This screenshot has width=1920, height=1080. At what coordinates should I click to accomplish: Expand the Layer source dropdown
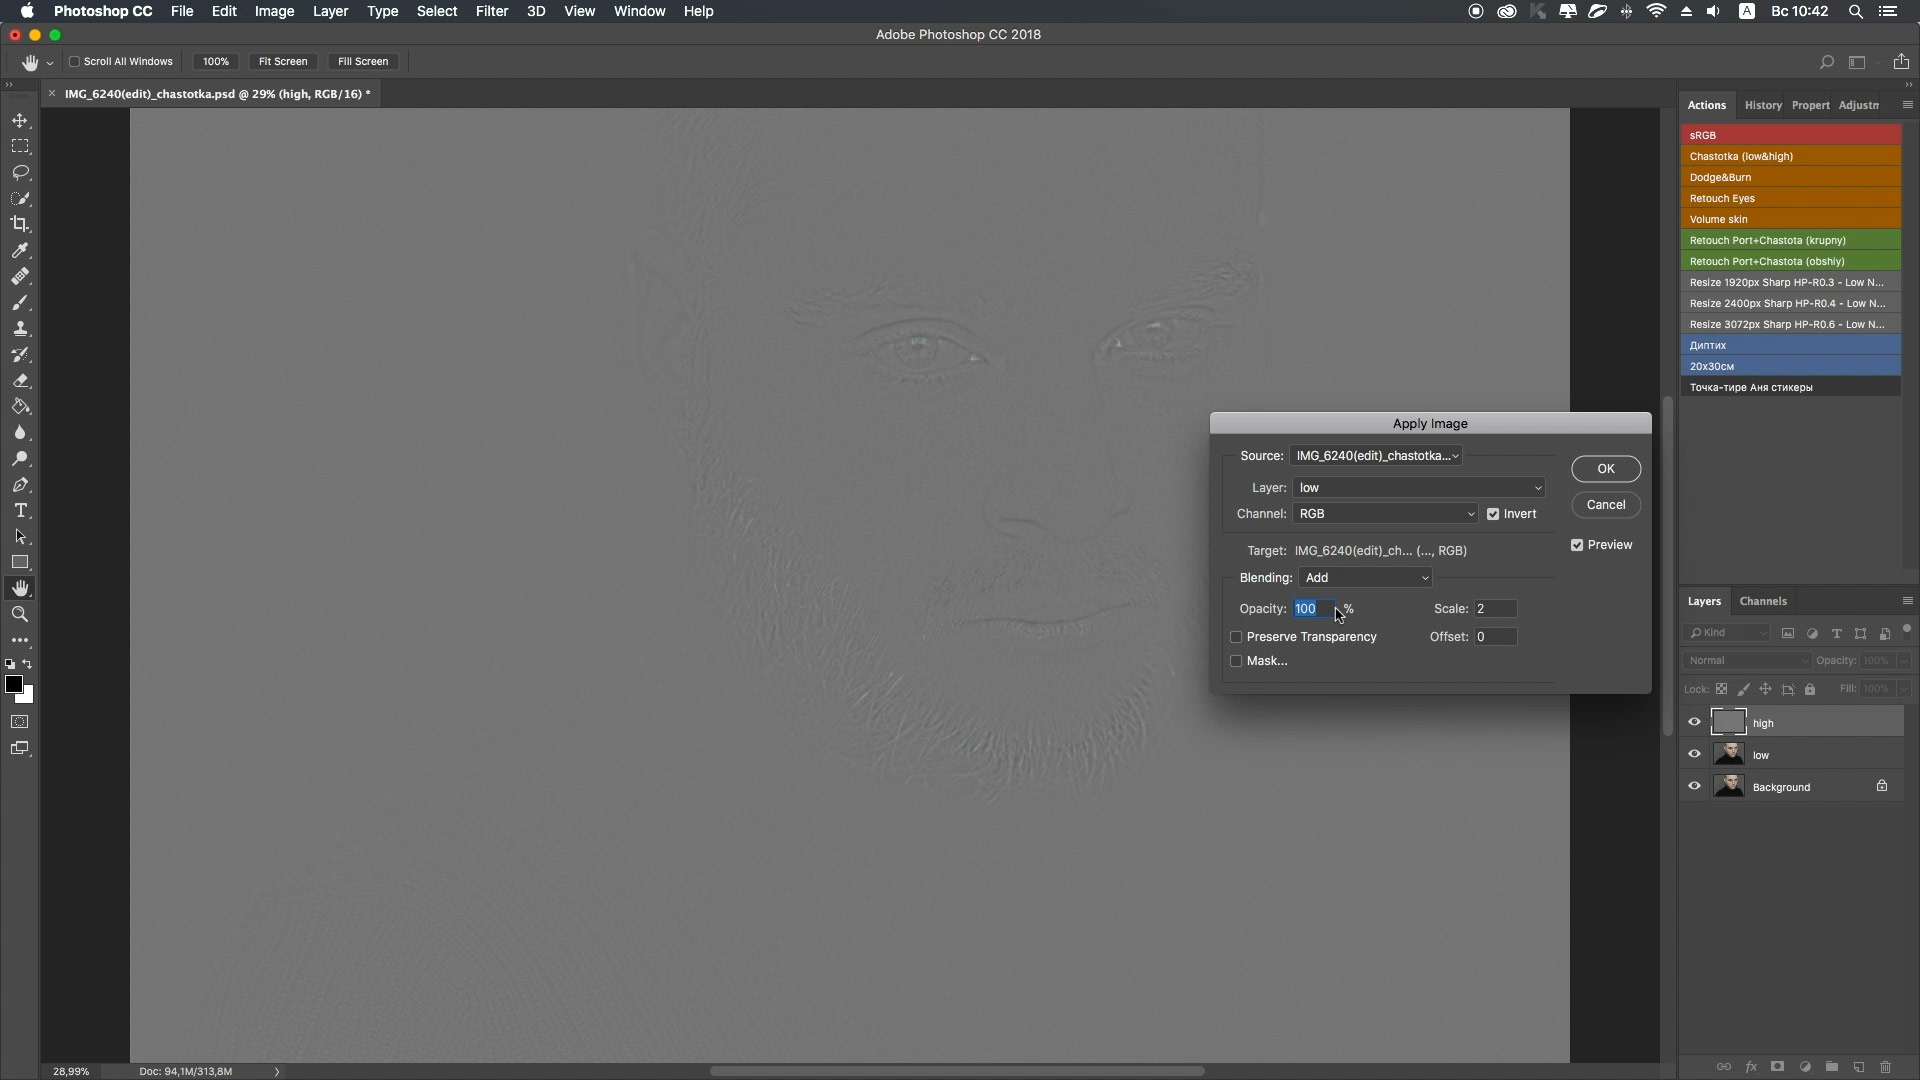point(1419,488)
